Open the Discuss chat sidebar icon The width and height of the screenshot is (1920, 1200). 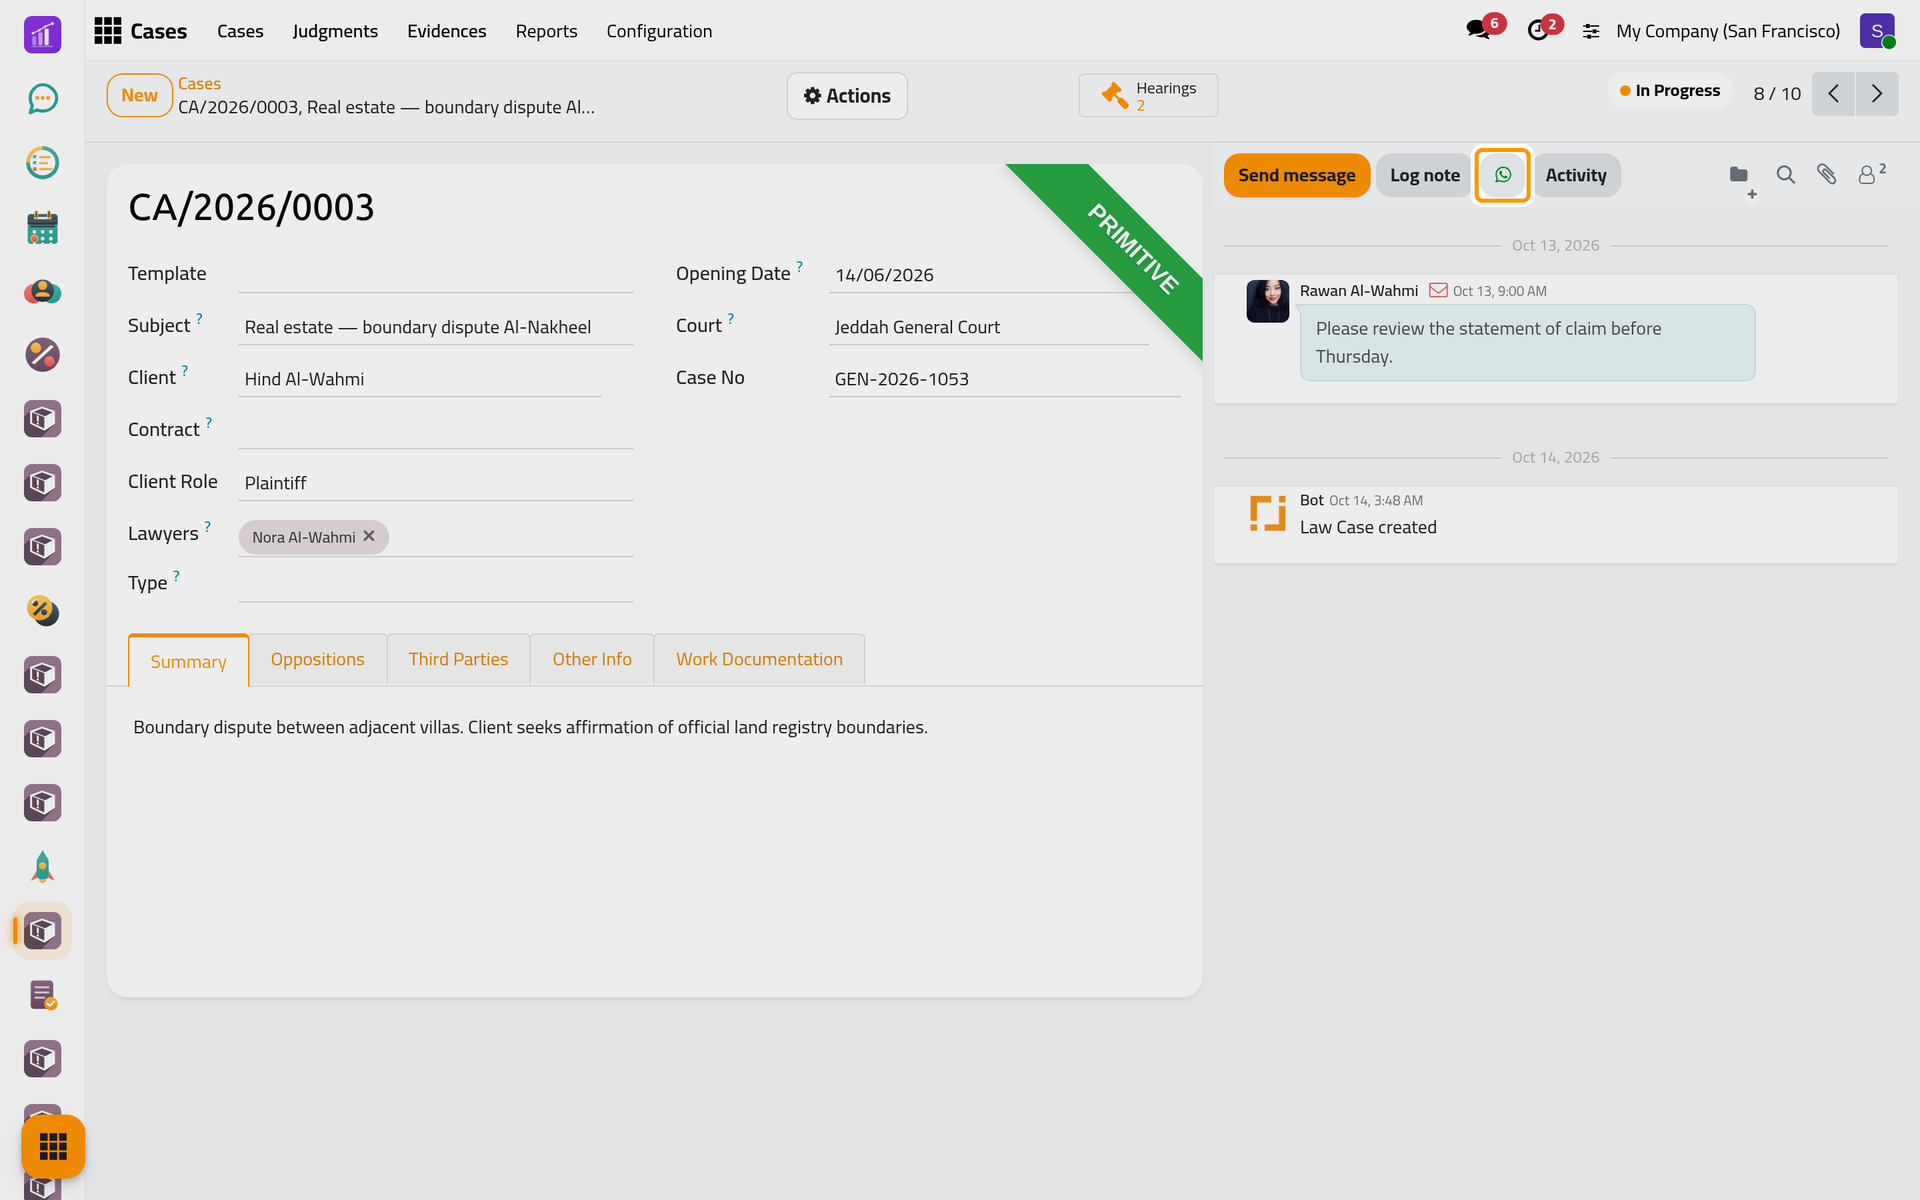coord(42,98)
